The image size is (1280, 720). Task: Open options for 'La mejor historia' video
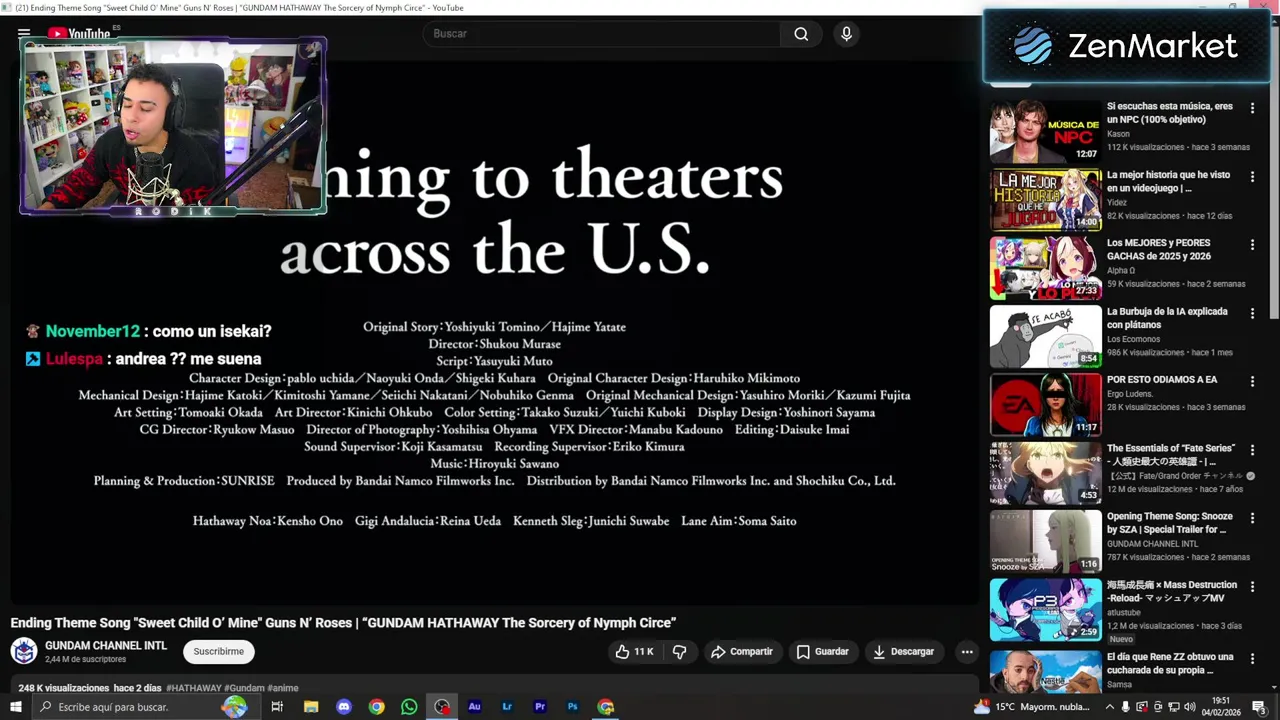tap(1252, 176)
